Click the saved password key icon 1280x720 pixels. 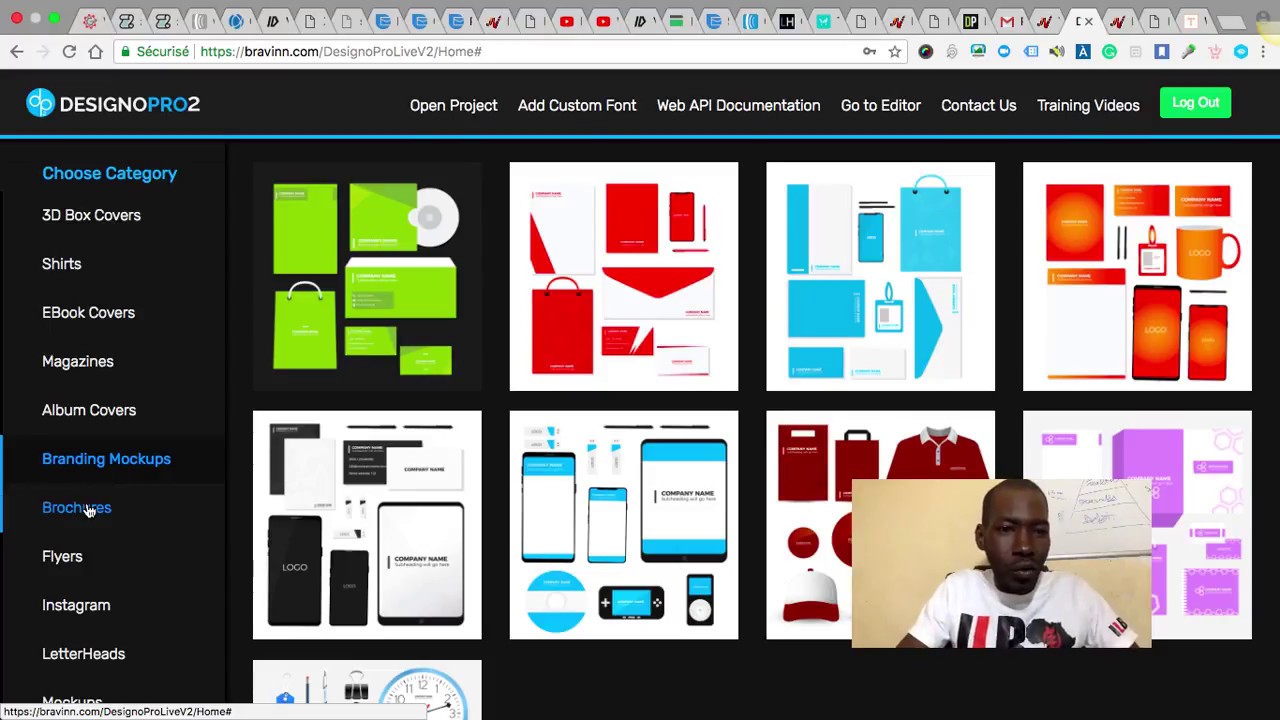pyautogui.click(x=869, y=51)
